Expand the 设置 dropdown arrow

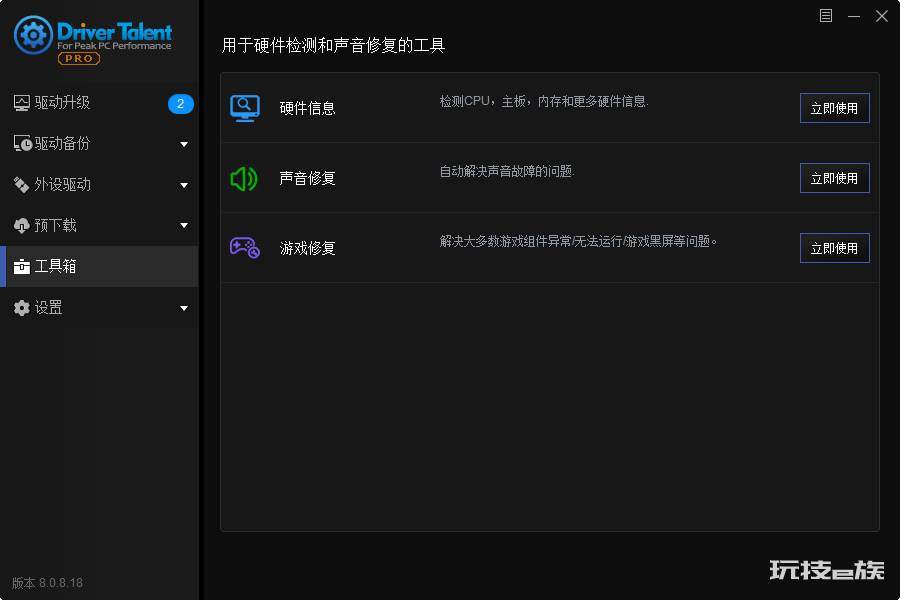[184, 308]
